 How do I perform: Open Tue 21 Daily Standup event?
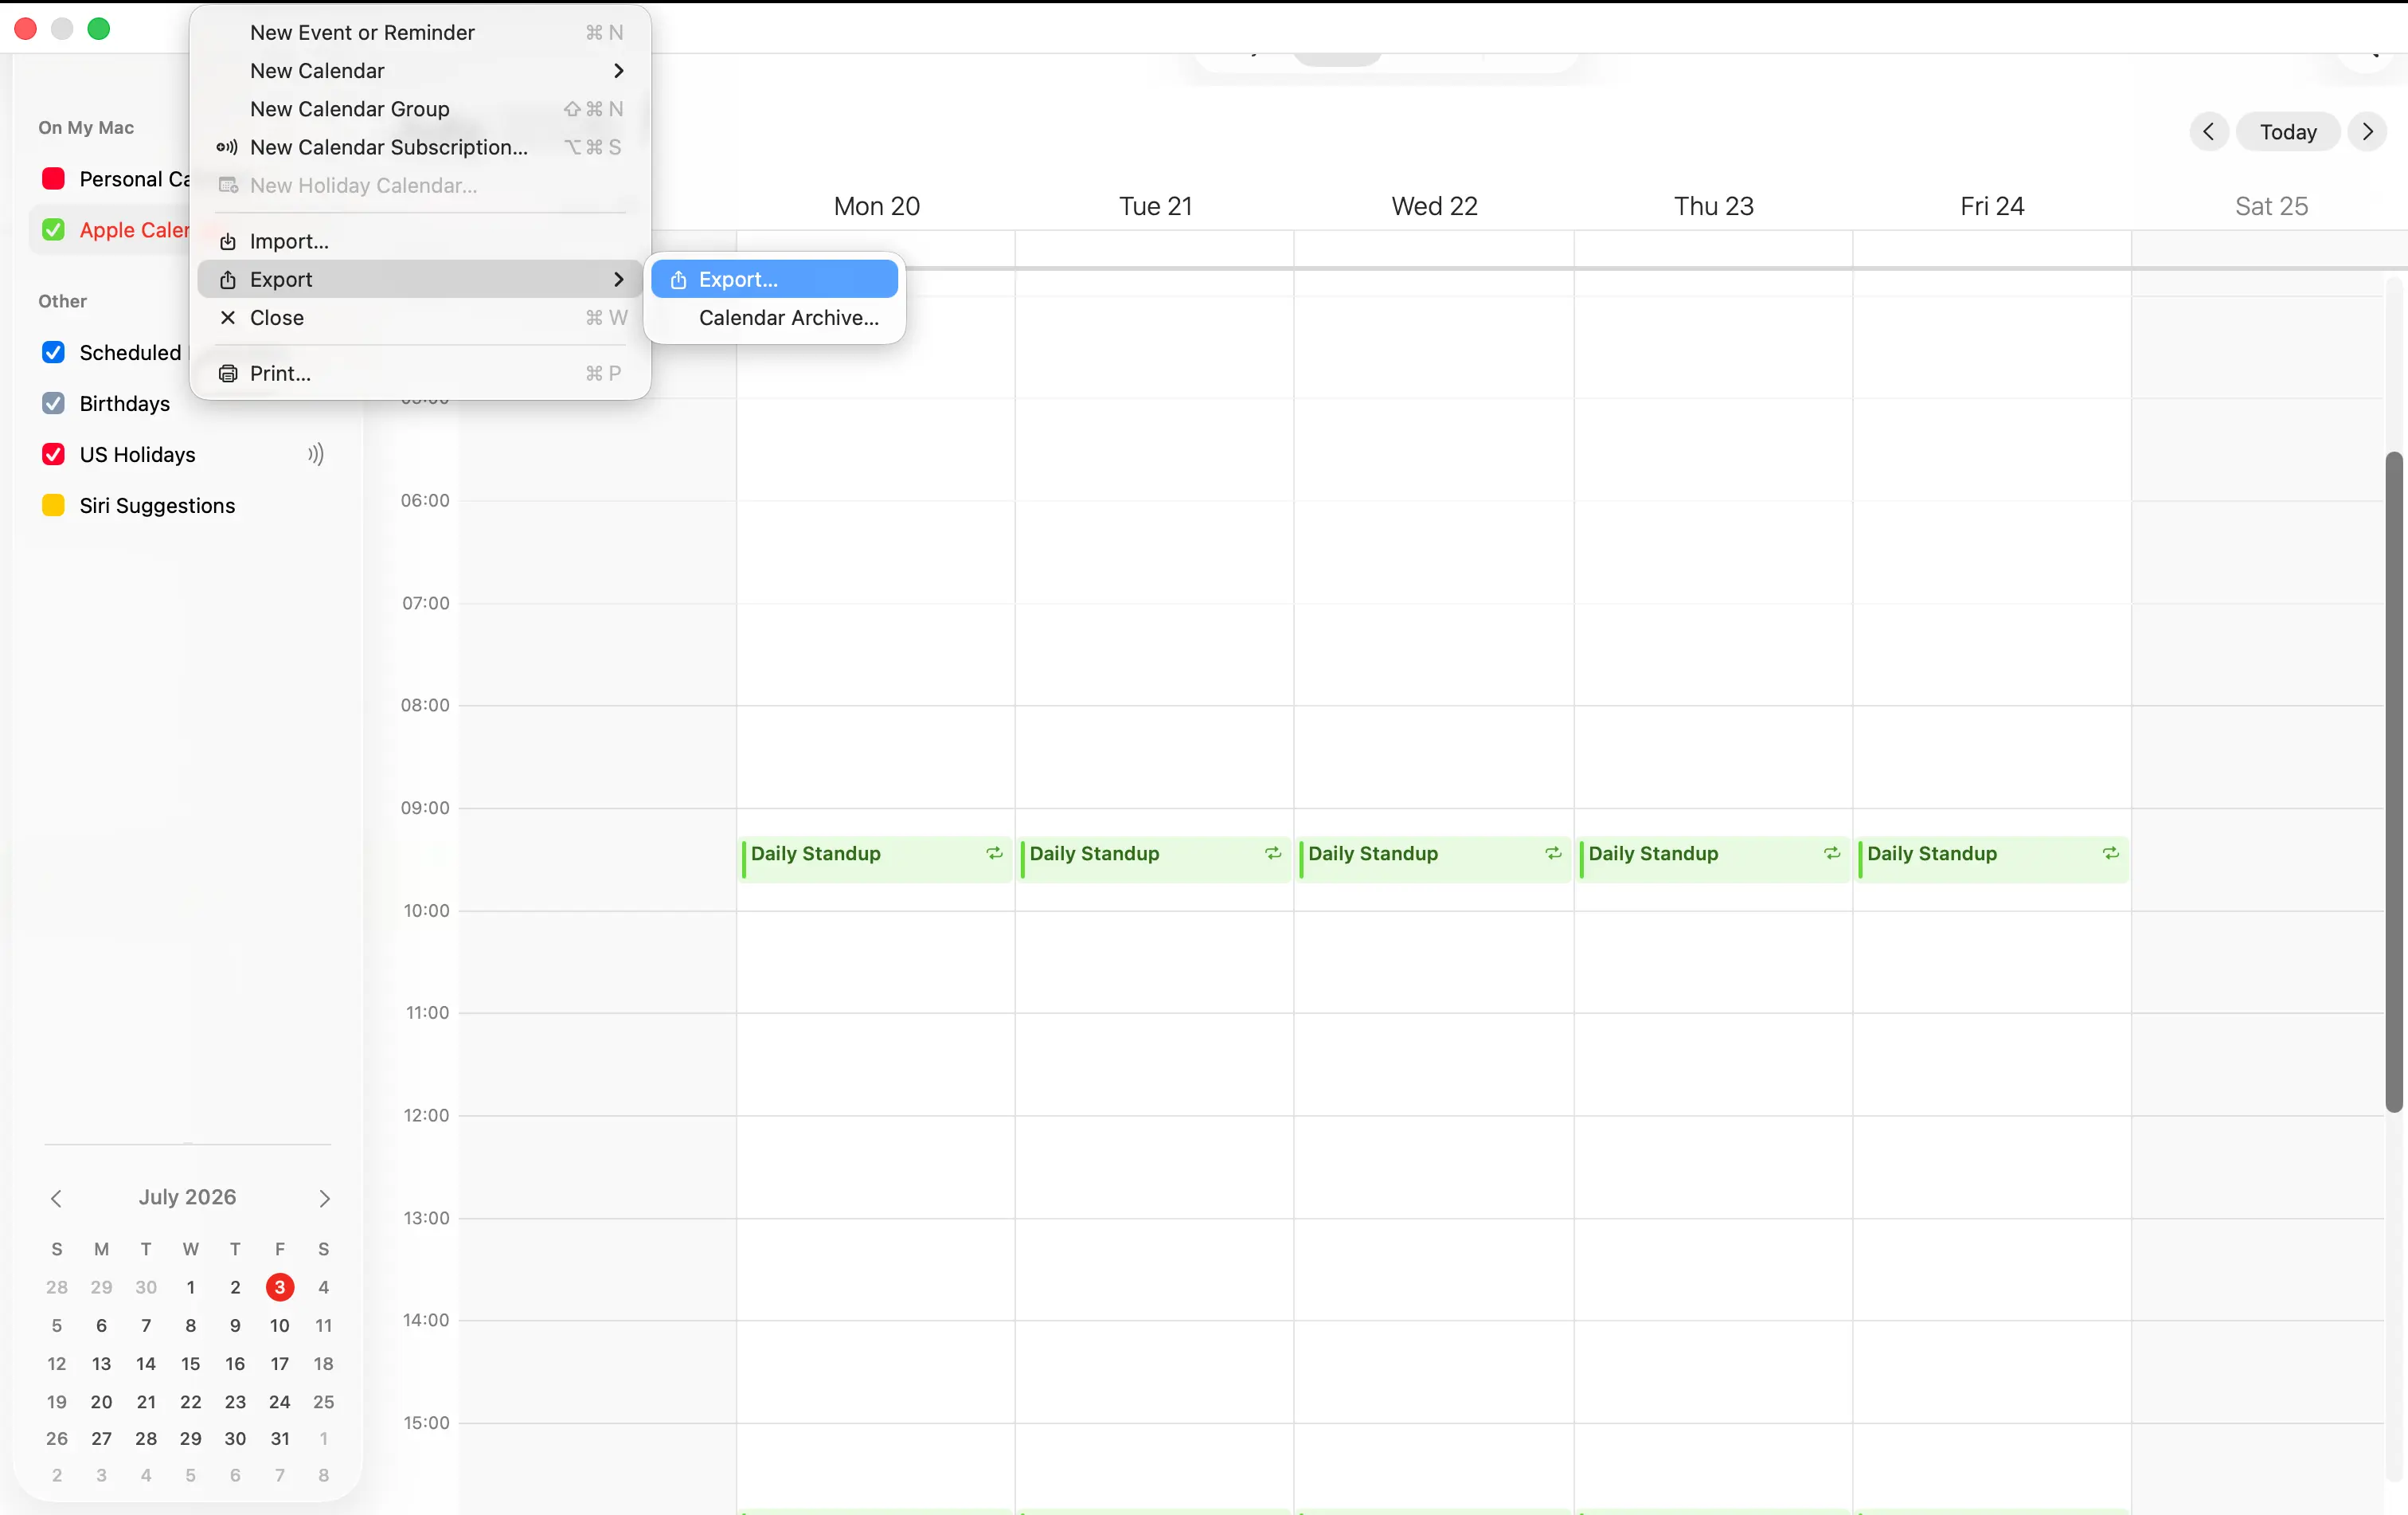pos(1155,859)
